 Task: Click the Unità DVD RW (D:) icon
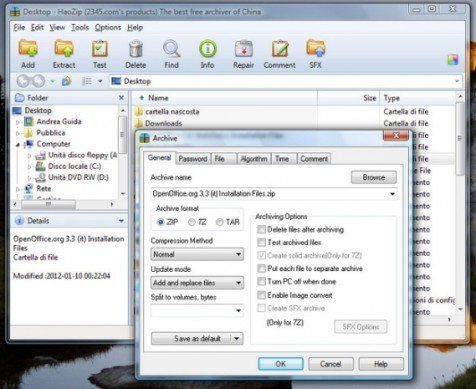click(x=40, y=177)
